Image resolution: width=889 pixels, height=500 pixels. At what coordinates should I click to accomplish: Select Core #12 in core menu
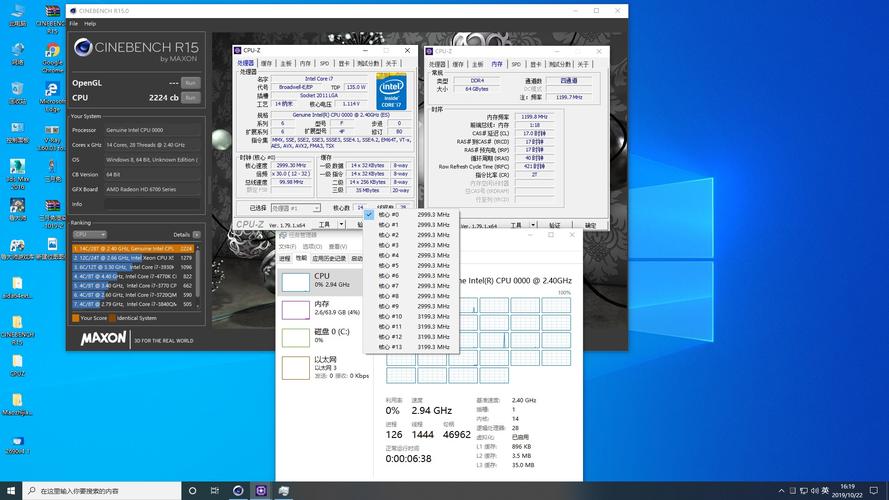click(x=410, y=337)
